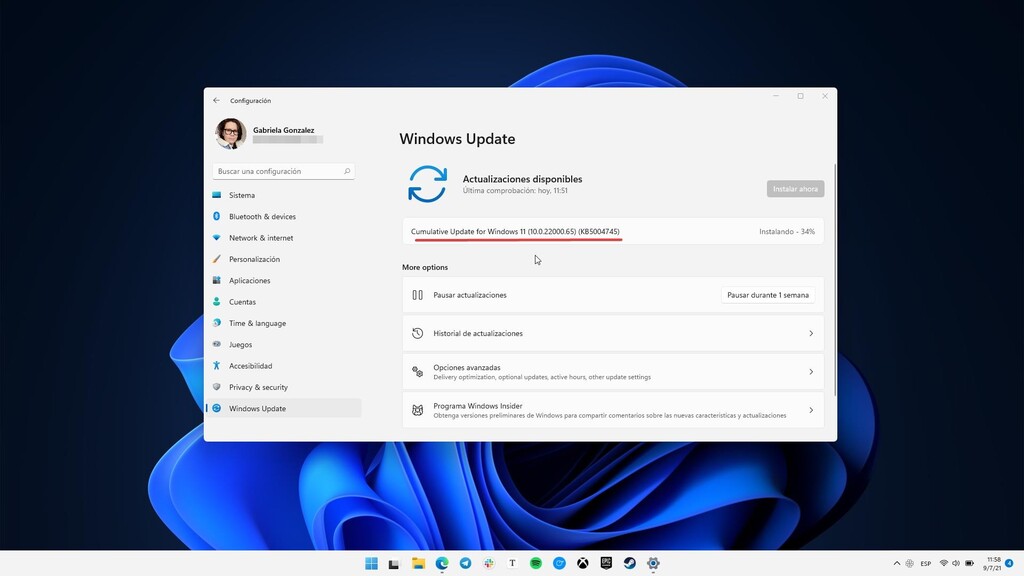Click the Windows Update circular arrows icon
The image size is (1024, 576).
tap(428, 186)
